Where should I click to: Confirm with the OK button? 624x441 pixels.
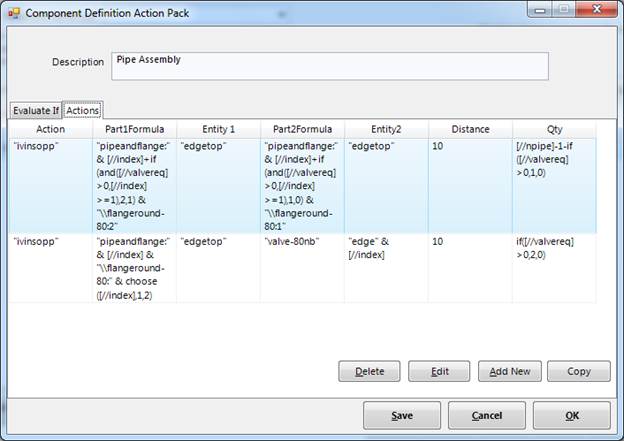point(571,414)
